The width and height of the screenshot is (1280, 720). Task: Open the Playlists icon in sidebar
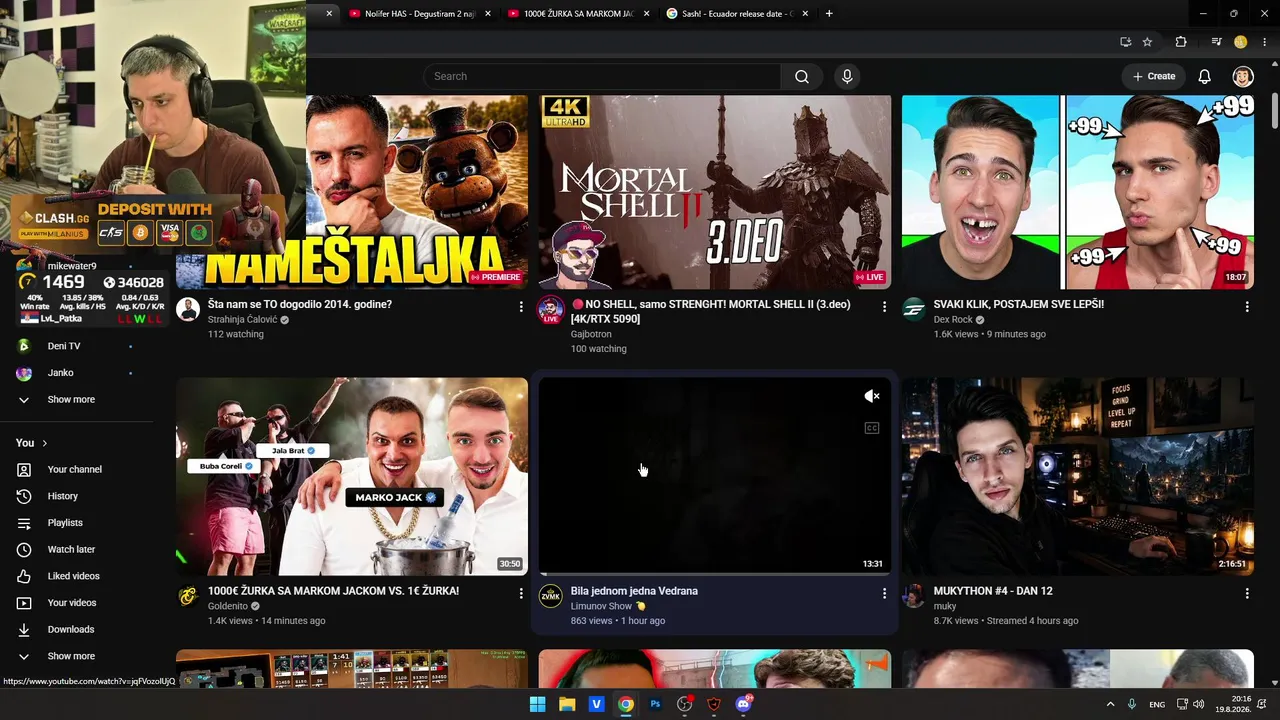[24, 523]
